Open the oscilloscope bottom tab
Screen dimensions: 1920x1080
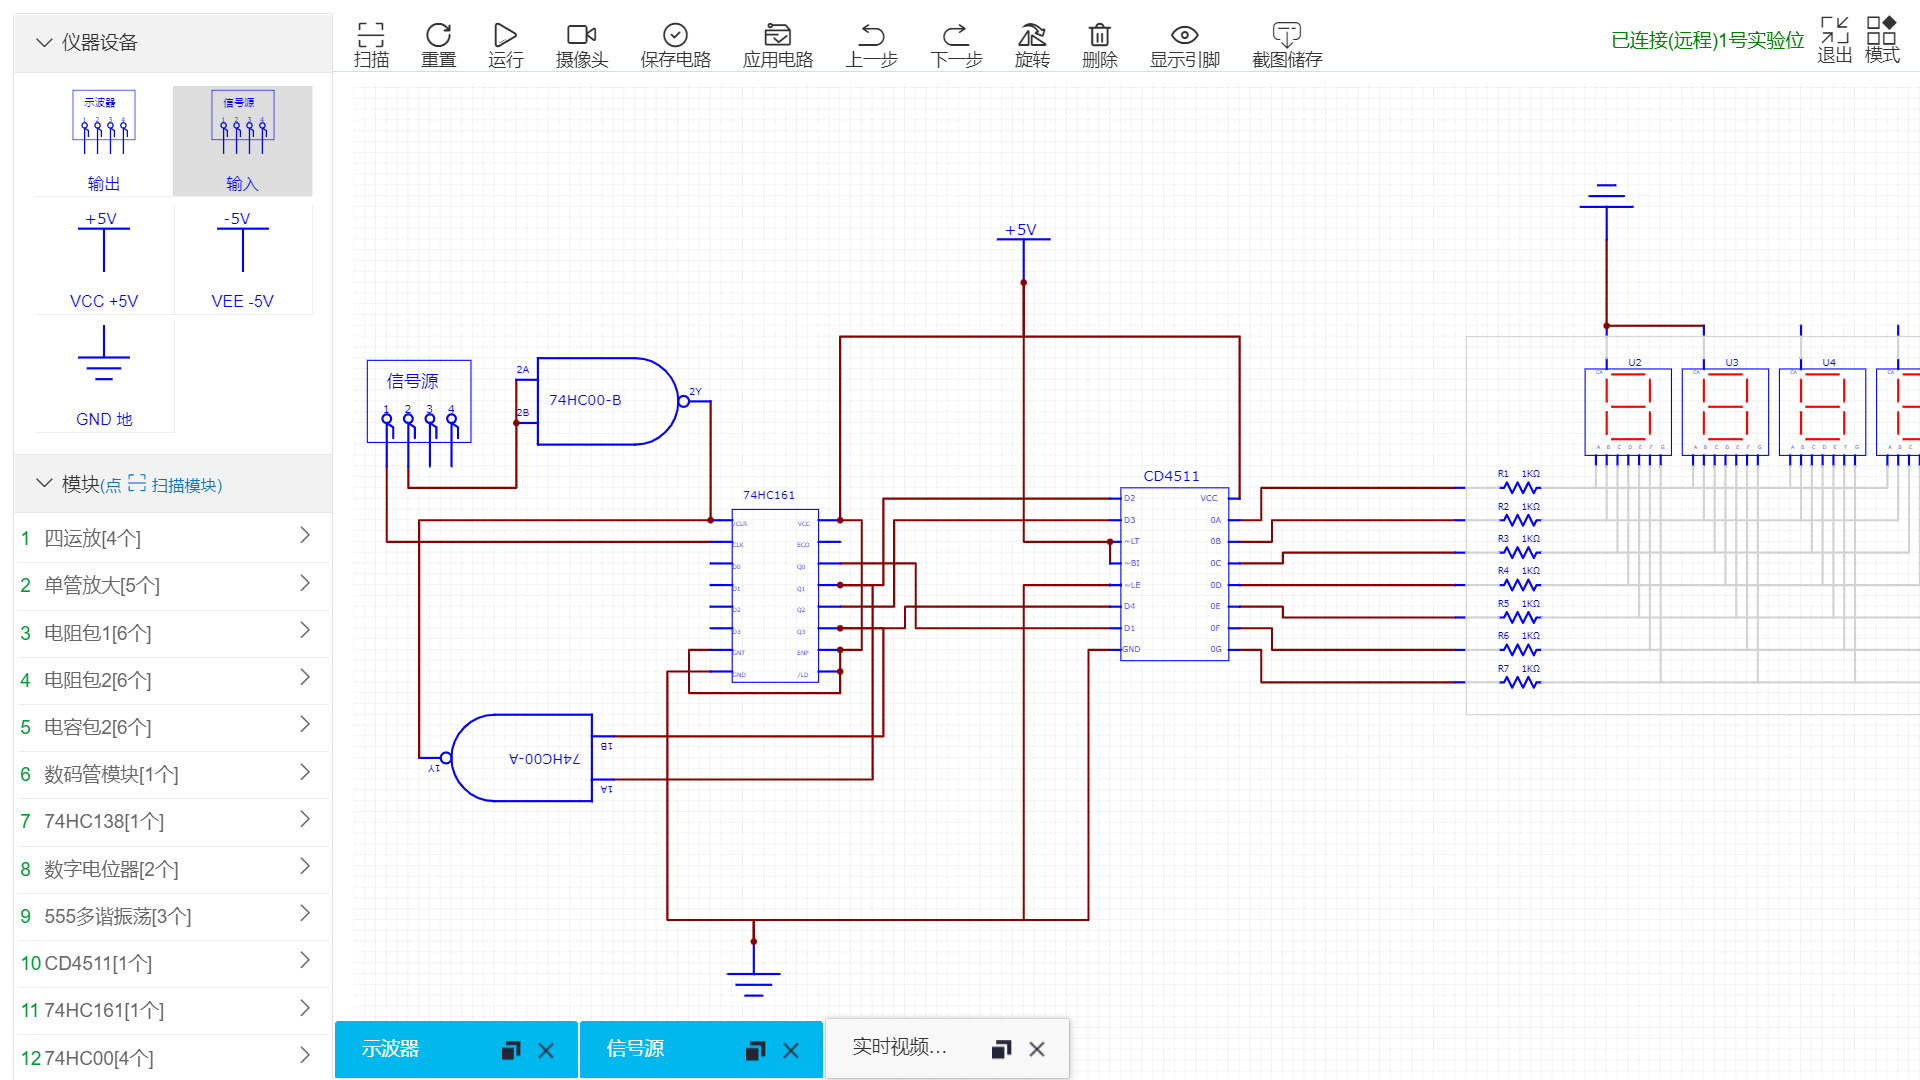click(391, 1049)
